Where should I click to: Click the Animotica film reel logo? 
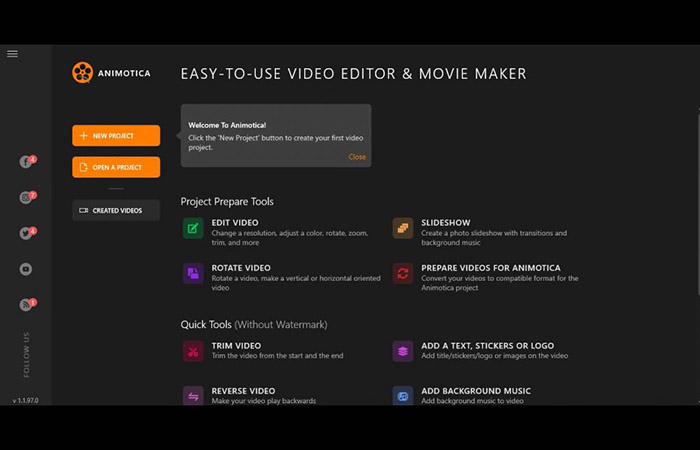83,73
